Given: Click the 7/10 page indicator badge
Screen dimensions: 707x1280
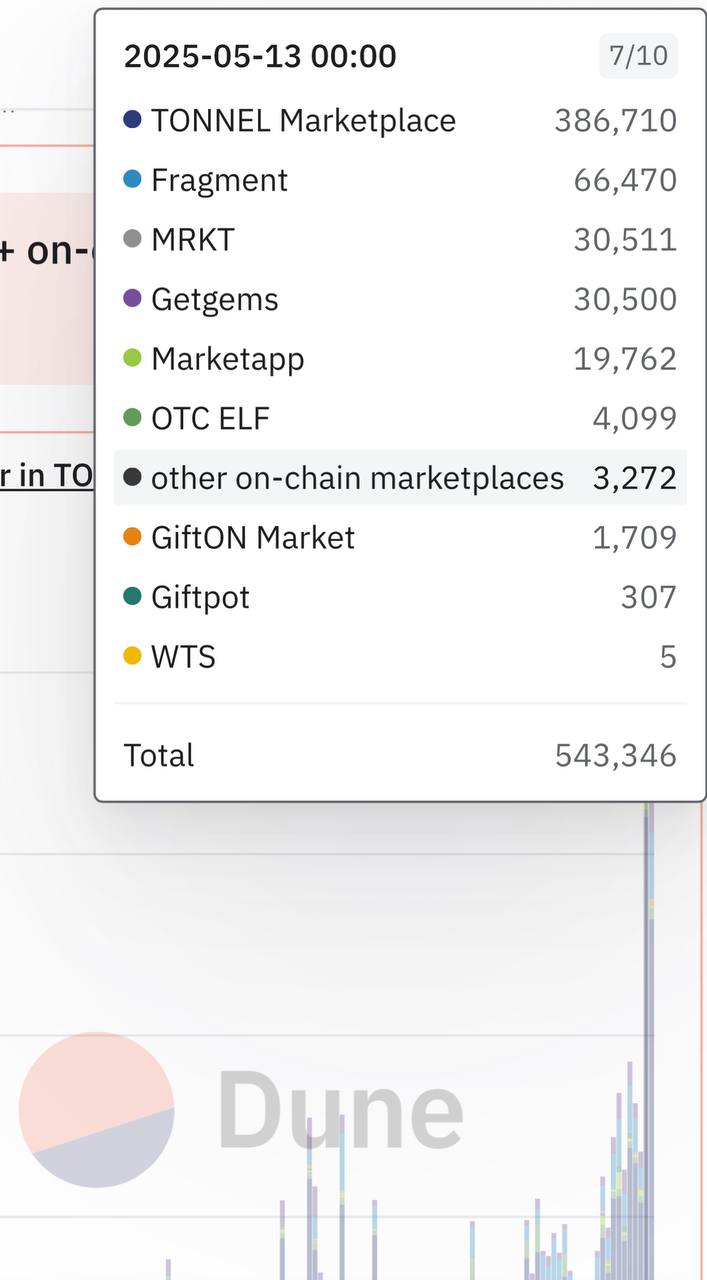Looking at the screenshot, I should pos(638,55).
